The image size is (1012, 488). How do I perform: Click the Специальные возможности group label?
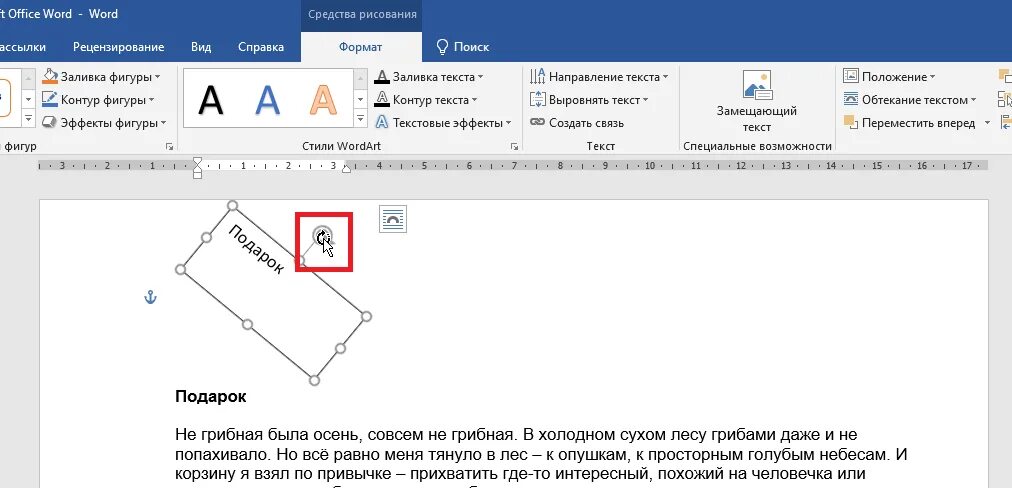tap(758, 147)
